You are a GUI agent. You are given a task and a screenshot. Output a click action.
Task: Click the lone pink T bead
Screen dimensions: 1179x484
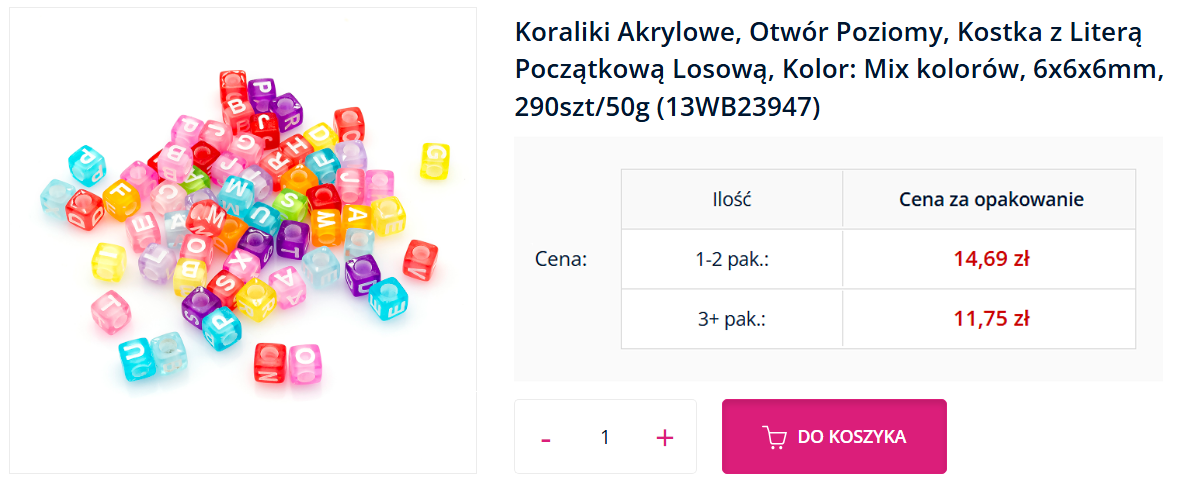pyautogui.click(x=110, y=312)
